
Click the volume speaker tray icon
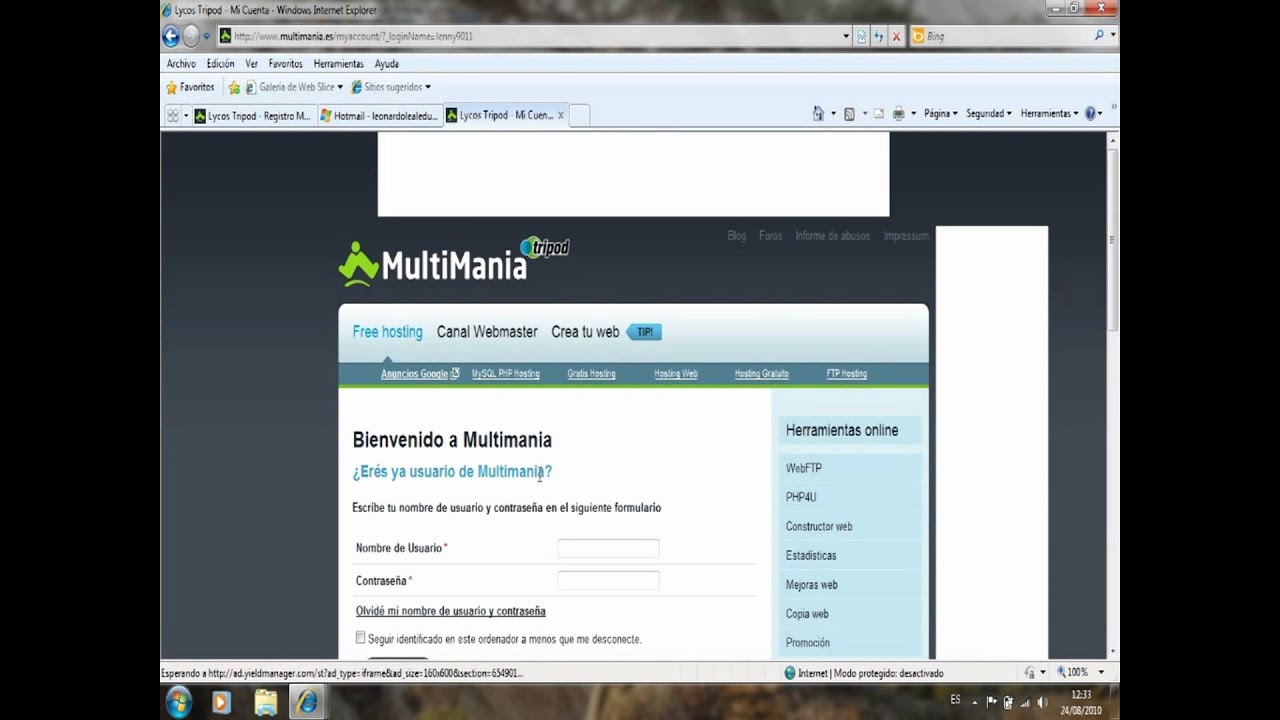click(1042, 702)
